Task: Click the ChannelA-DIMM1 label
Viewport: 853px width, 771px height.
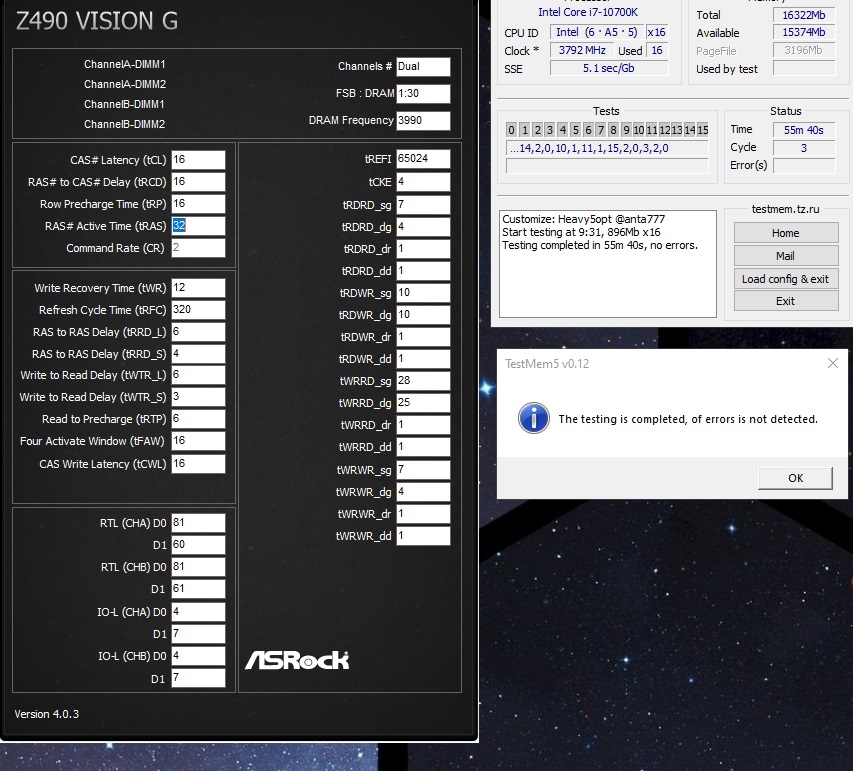Action: tap(125, 64)
